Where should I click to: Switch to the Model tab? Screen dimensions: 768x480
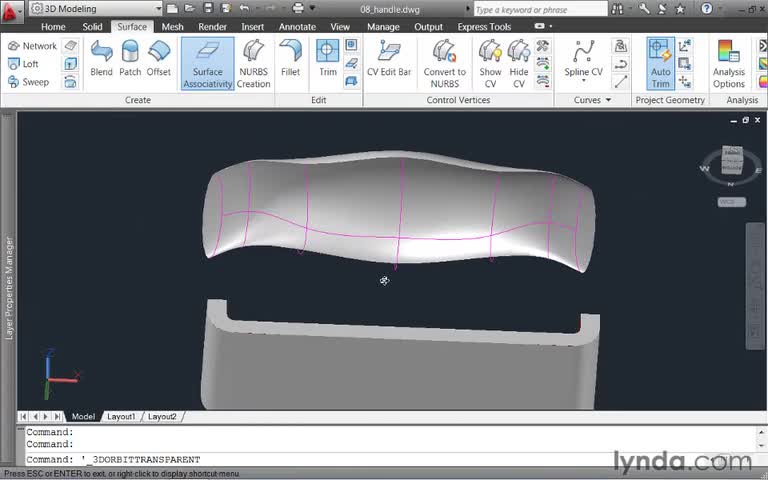83,416
